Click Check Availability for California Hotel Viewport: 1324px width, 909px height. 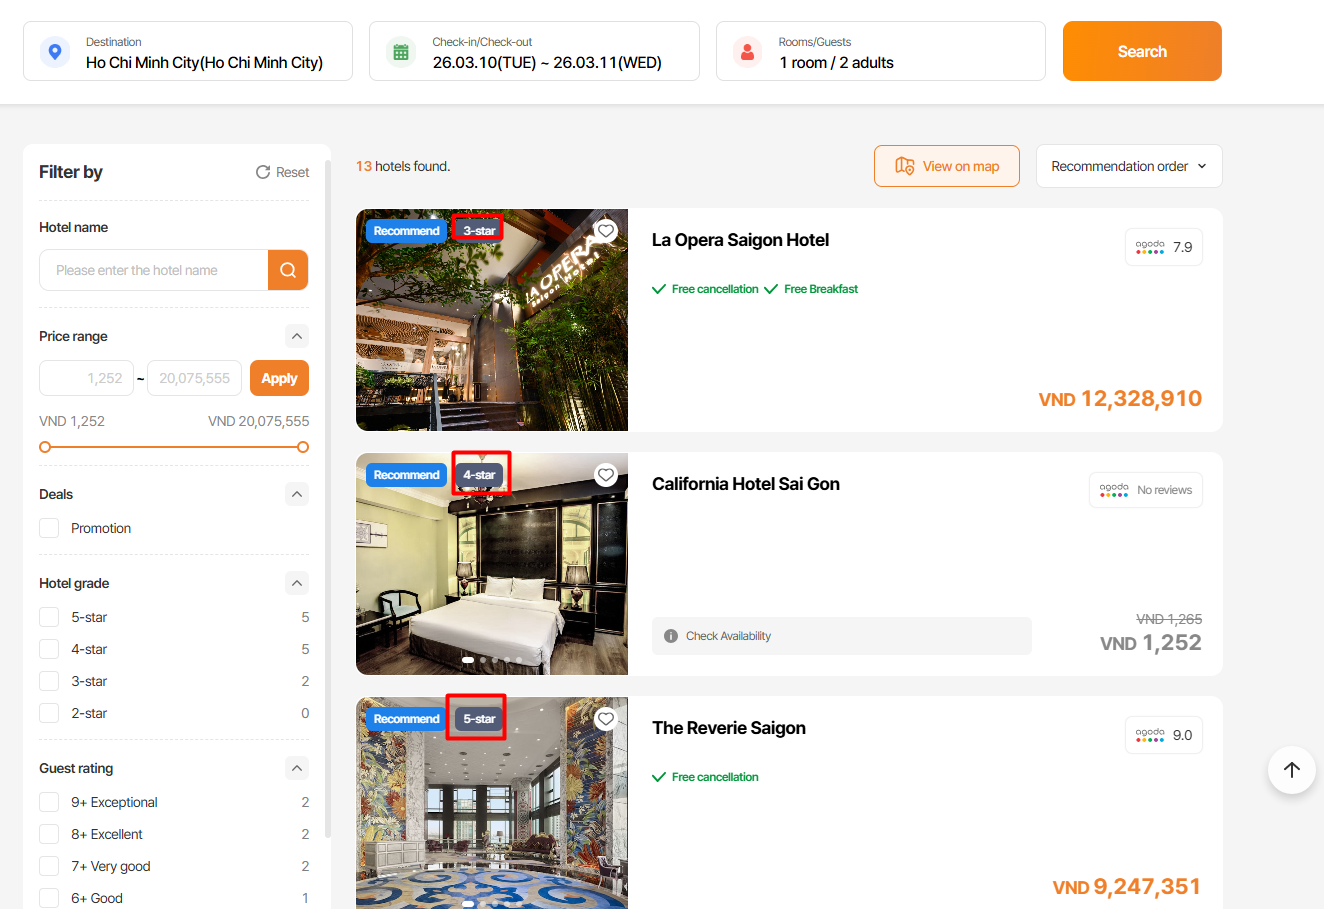[x=842, y=636]
